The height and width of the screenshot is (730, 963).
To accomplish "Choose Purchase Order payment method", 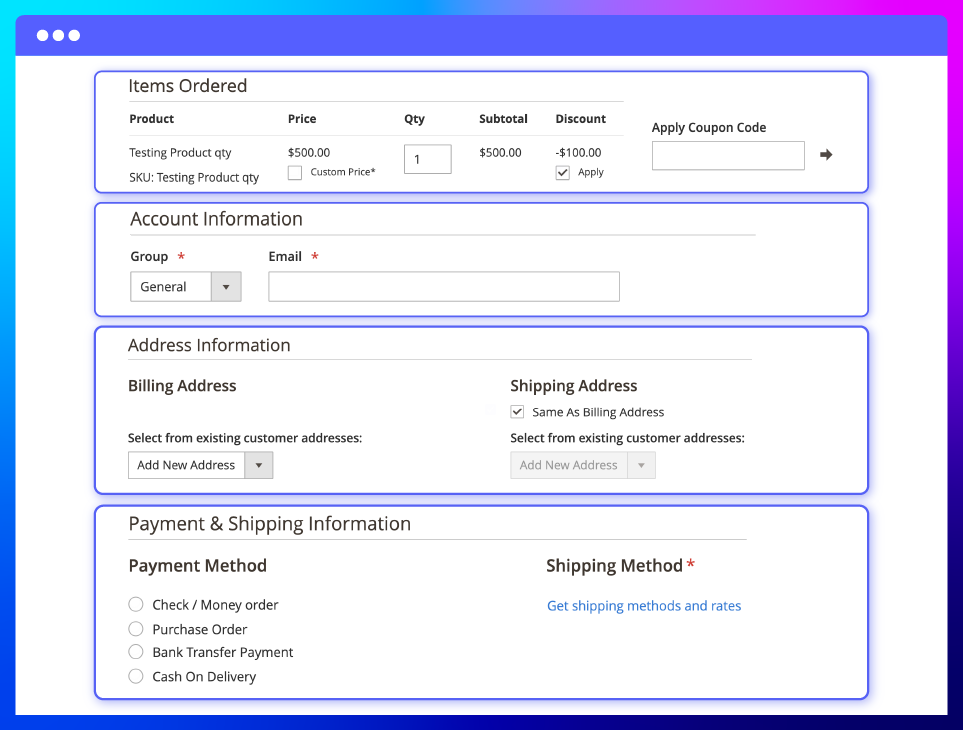I will point(137,629).
